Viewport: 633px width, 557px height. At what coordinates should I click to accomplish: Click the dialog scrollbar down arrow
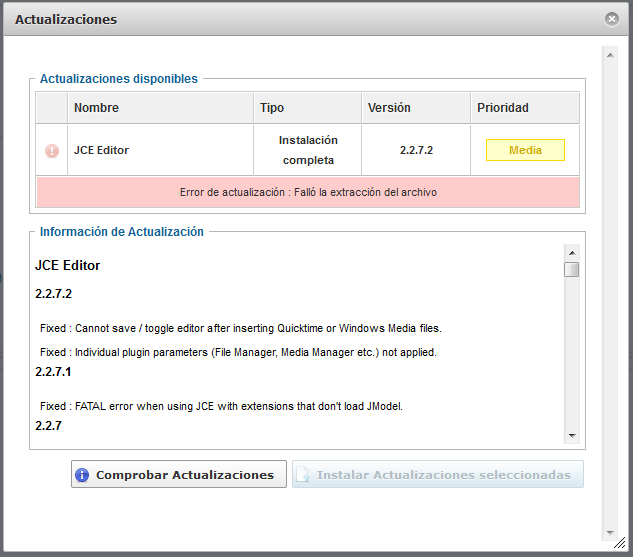coord(610,532)
